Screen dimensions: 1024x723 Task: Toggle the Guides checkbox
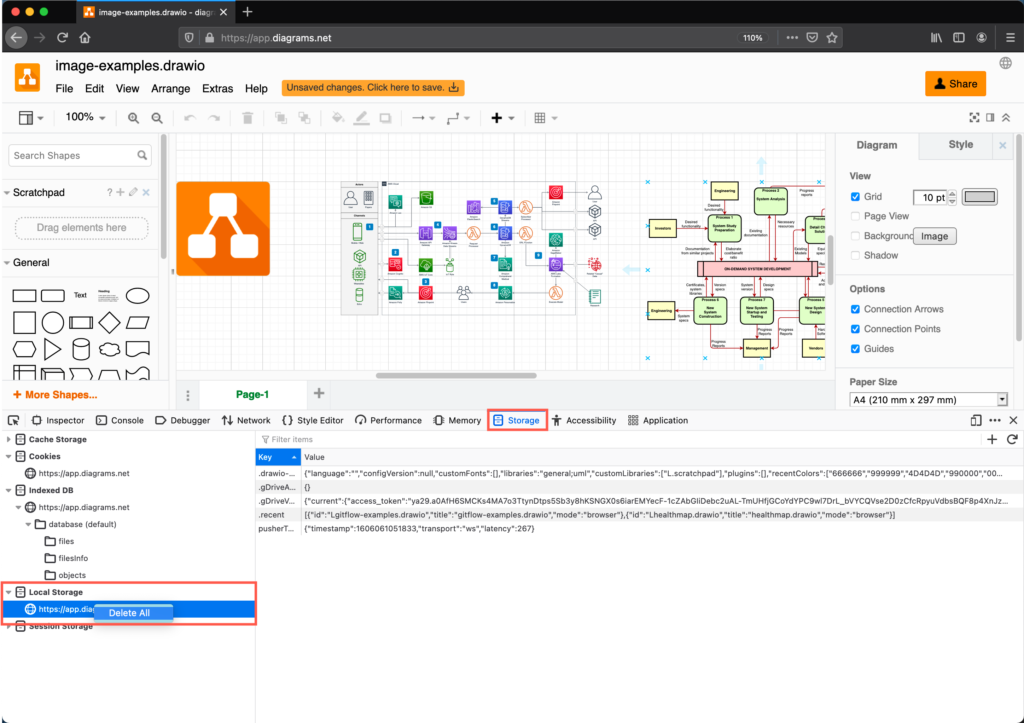pos(855,349)
